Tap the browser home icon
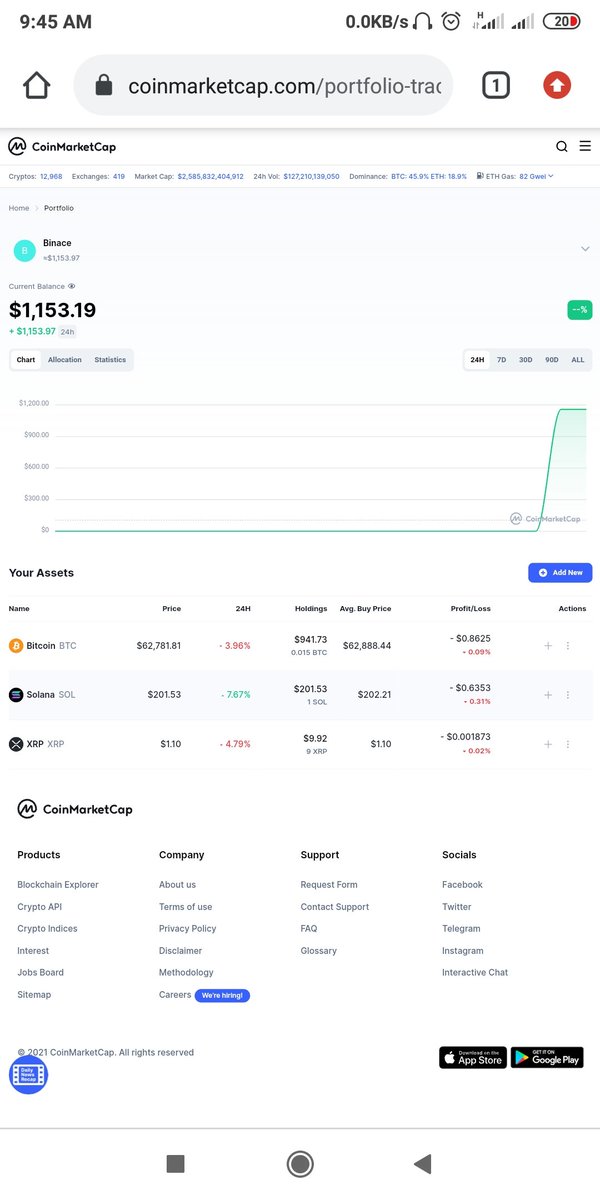This screenshot has width=600, height=1200. click(x=37, y=86)
